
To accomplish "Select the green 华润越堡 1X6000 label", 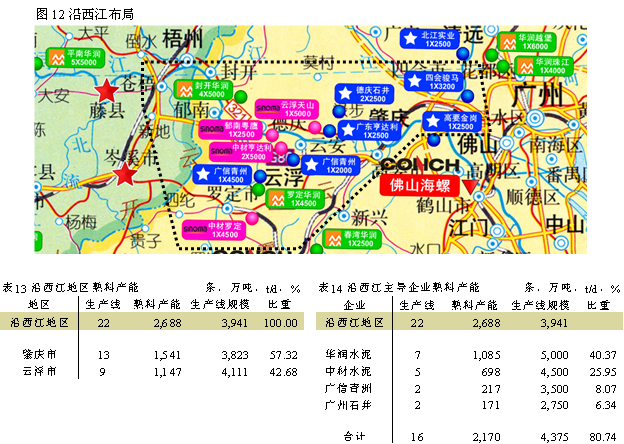I will (x=526, y=42).
